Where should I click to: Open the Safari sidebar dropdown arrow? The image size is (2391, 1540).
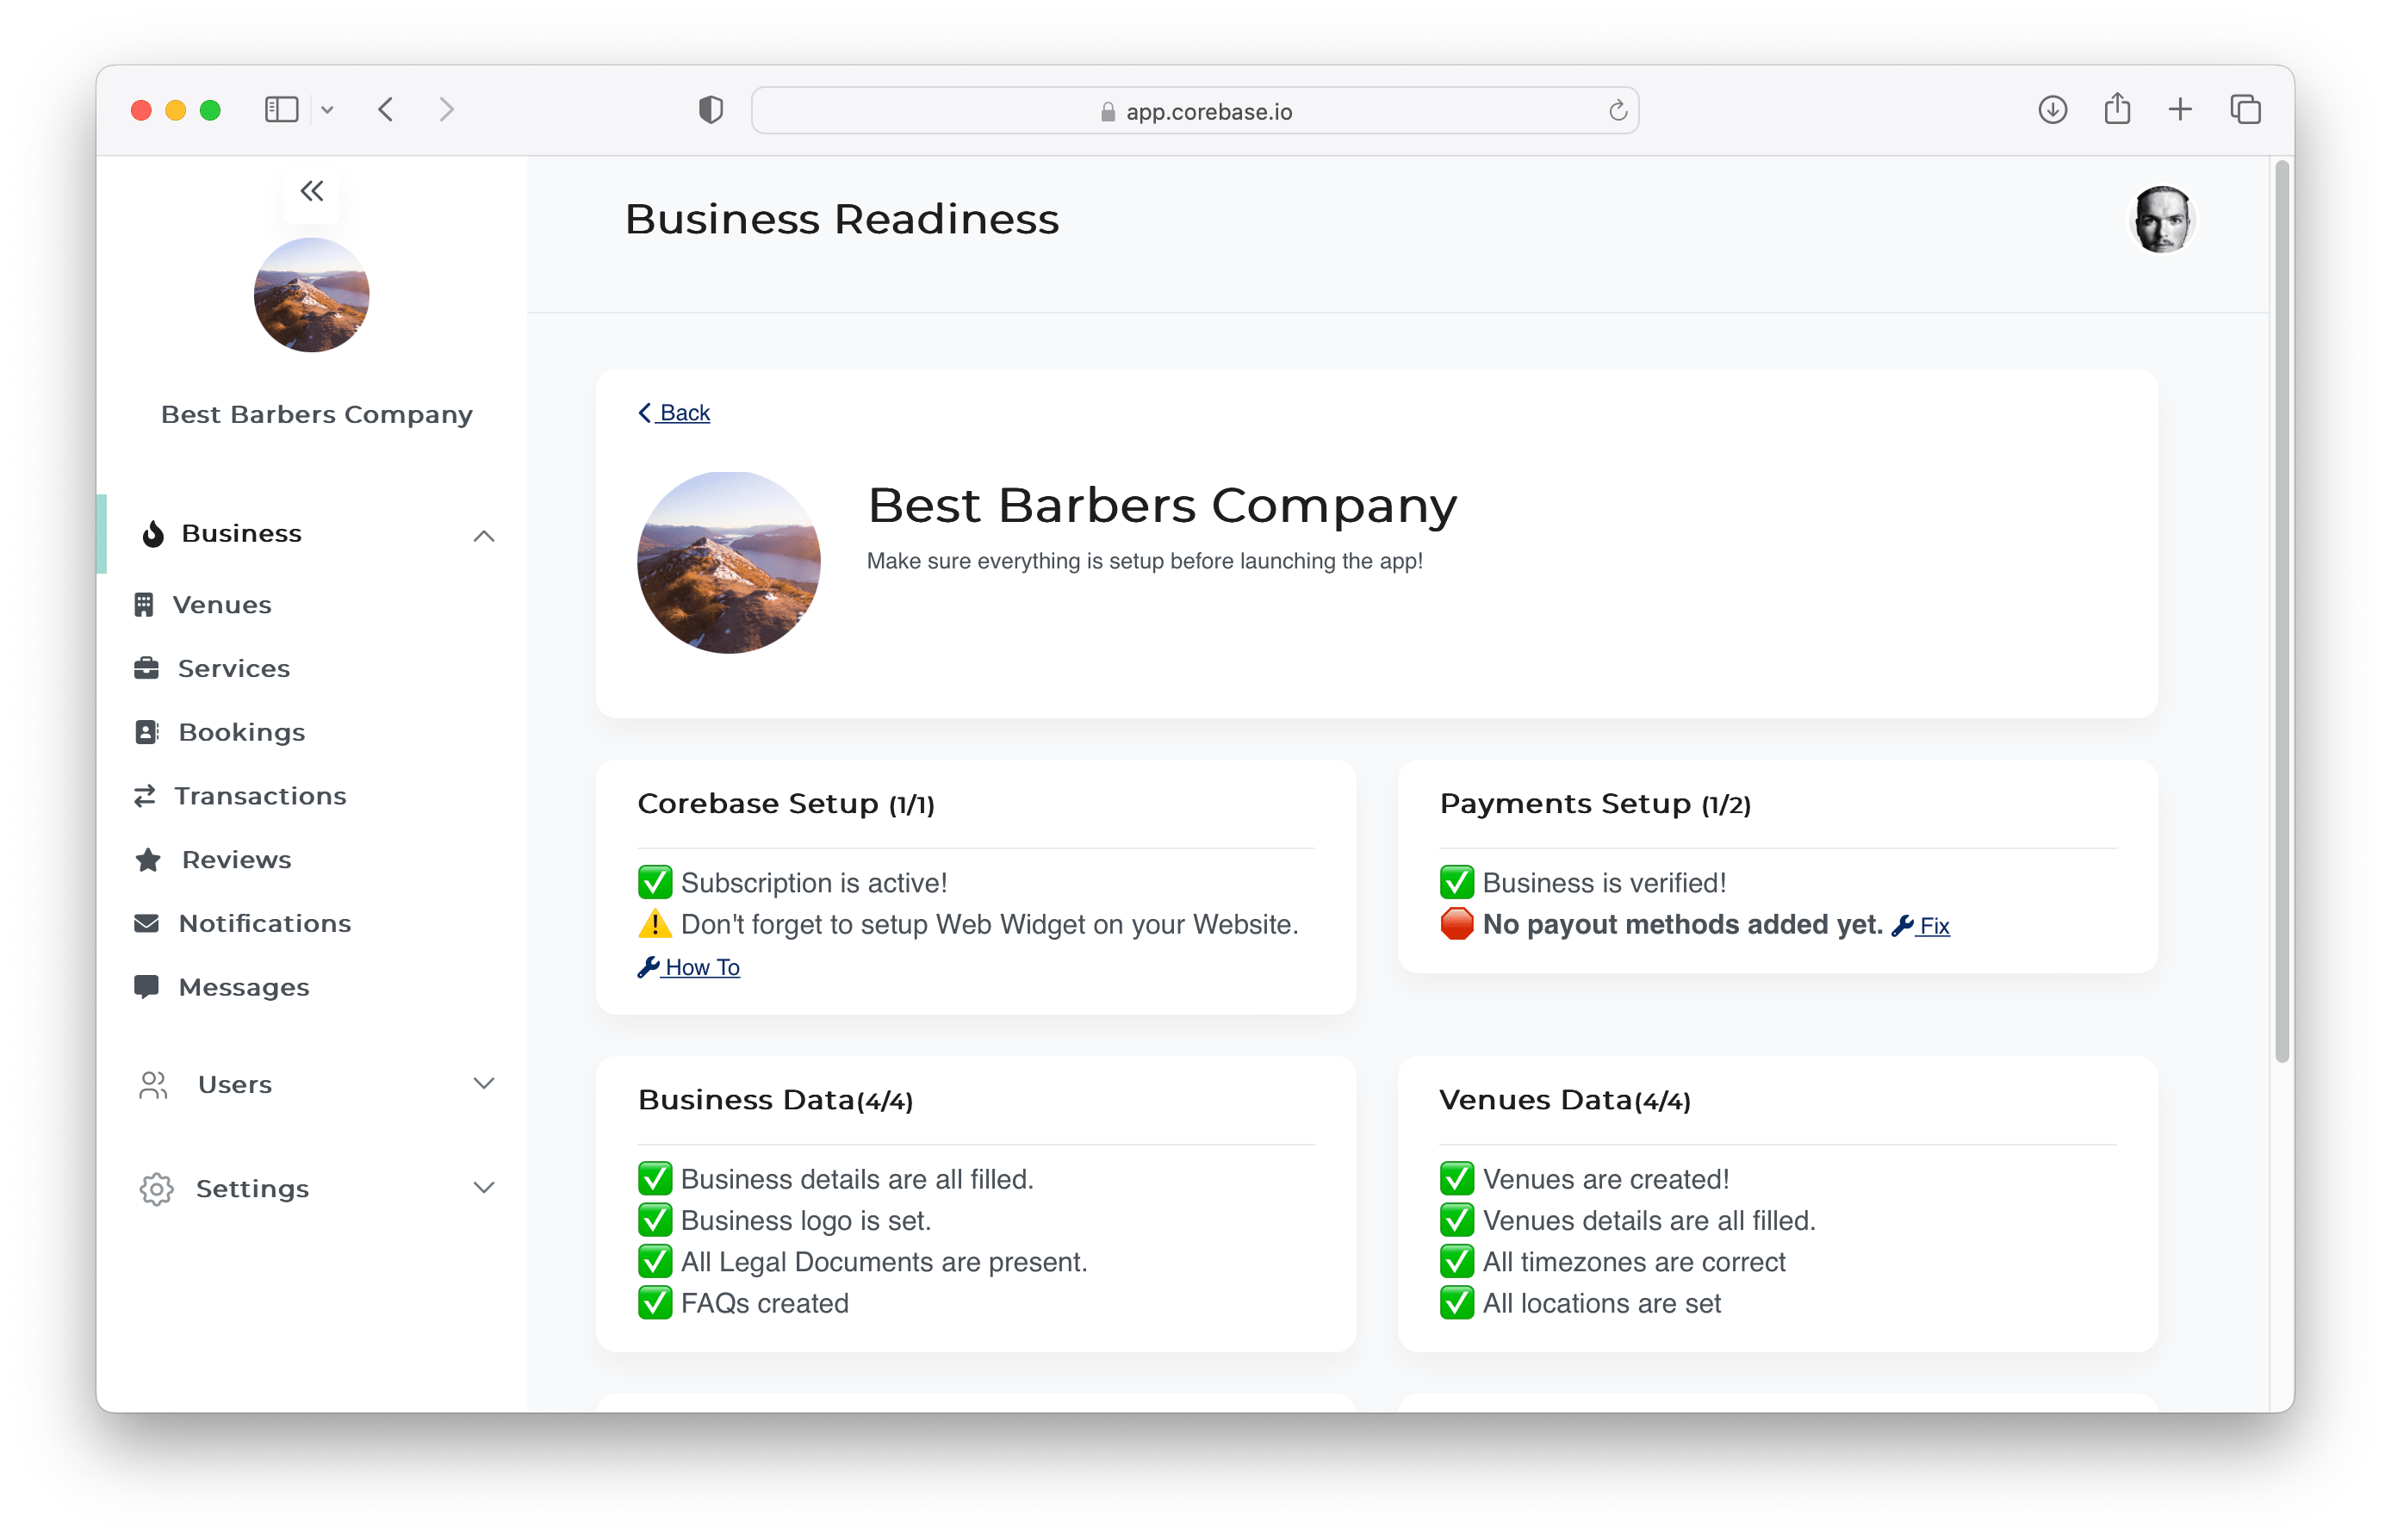point(327,110)
